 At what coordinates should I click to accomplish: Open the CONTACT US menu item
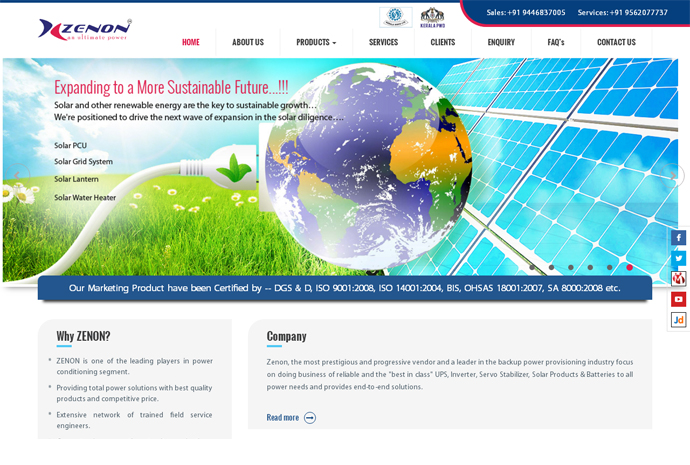click(x=616, y=42)
